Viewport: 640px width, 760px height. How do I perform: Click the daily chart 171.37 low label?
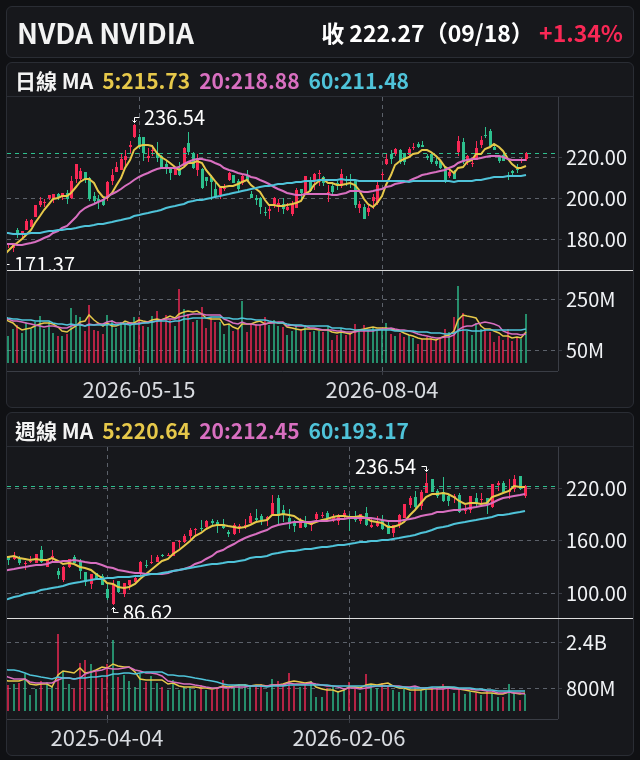pos(45,264)
